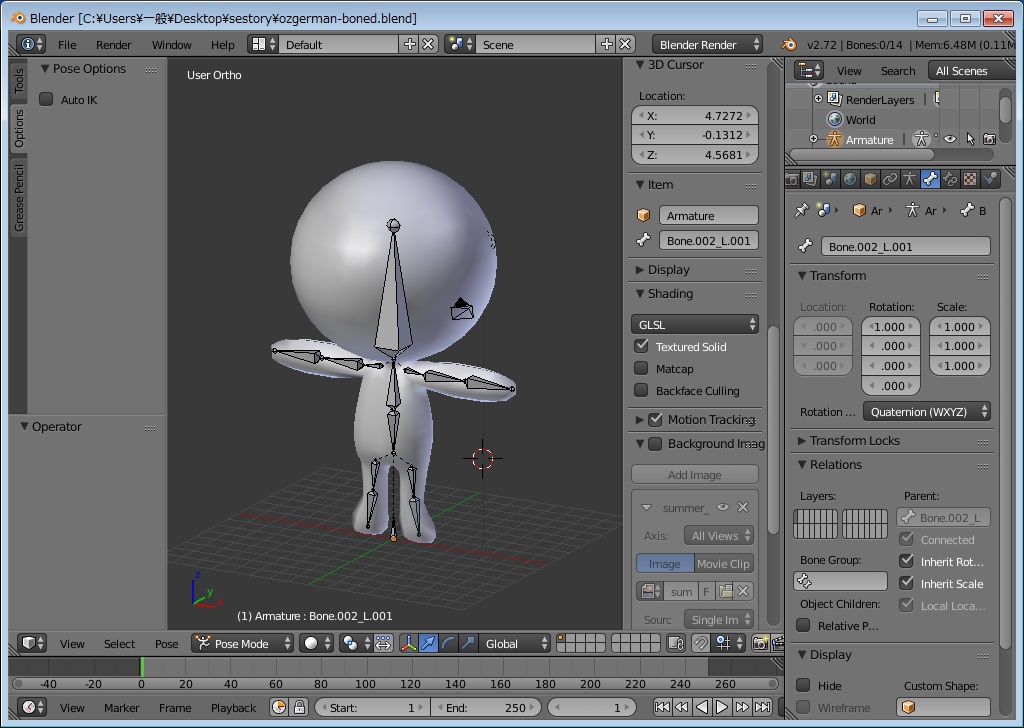This screenshot has width=1024, height=728.
Task: Open the Render Layers properties tab
Action: [x=810, y=178]
